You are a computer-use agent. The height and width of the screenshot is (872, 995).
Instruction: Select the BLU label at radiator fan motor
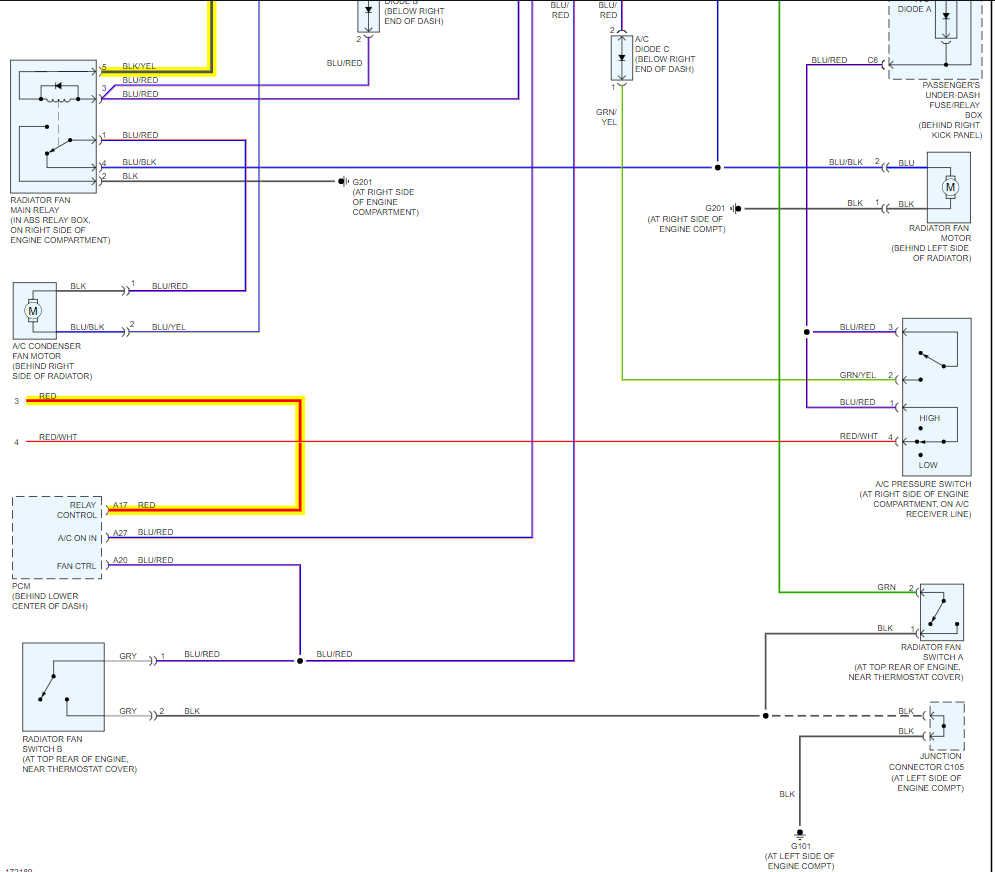[x=906, y=163]
